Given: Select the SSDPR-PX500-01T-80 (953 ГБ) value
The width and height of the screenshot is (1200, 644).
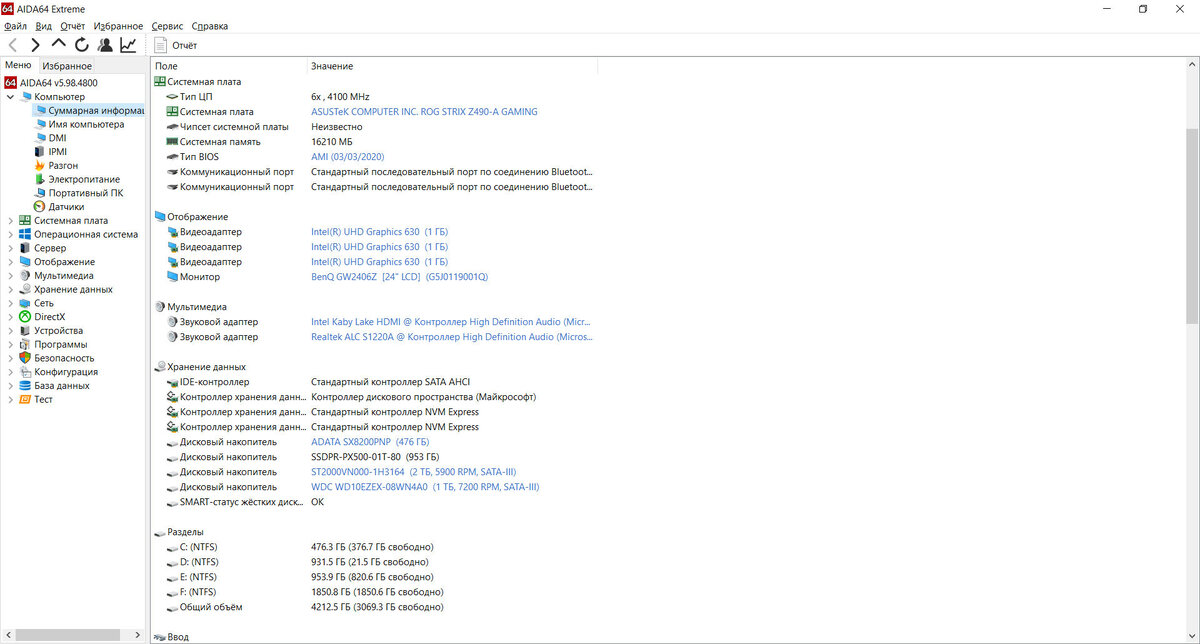Looking at the screenshot, I should point(375,457).
